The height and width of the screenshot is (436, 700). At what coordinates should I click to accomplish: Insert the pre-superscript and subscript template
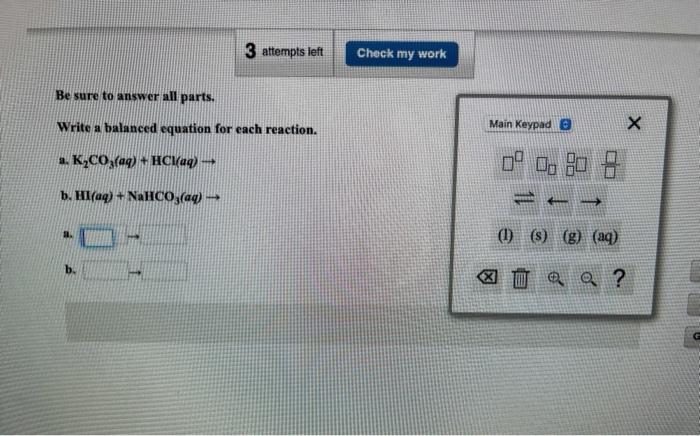pos(576,164)
